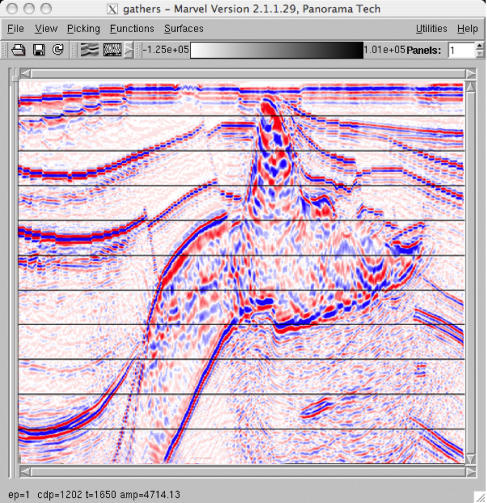Expand the toolbar overflow arrow
Viewport: 487px width, 503px height.
tap(129, 50)
